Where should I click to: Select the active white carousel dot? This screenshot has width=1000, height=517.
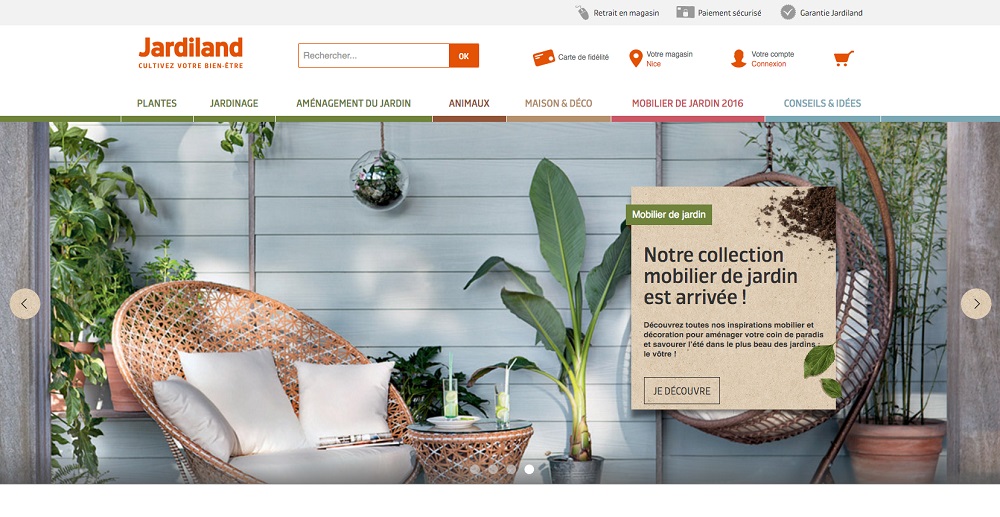[529, 469]
